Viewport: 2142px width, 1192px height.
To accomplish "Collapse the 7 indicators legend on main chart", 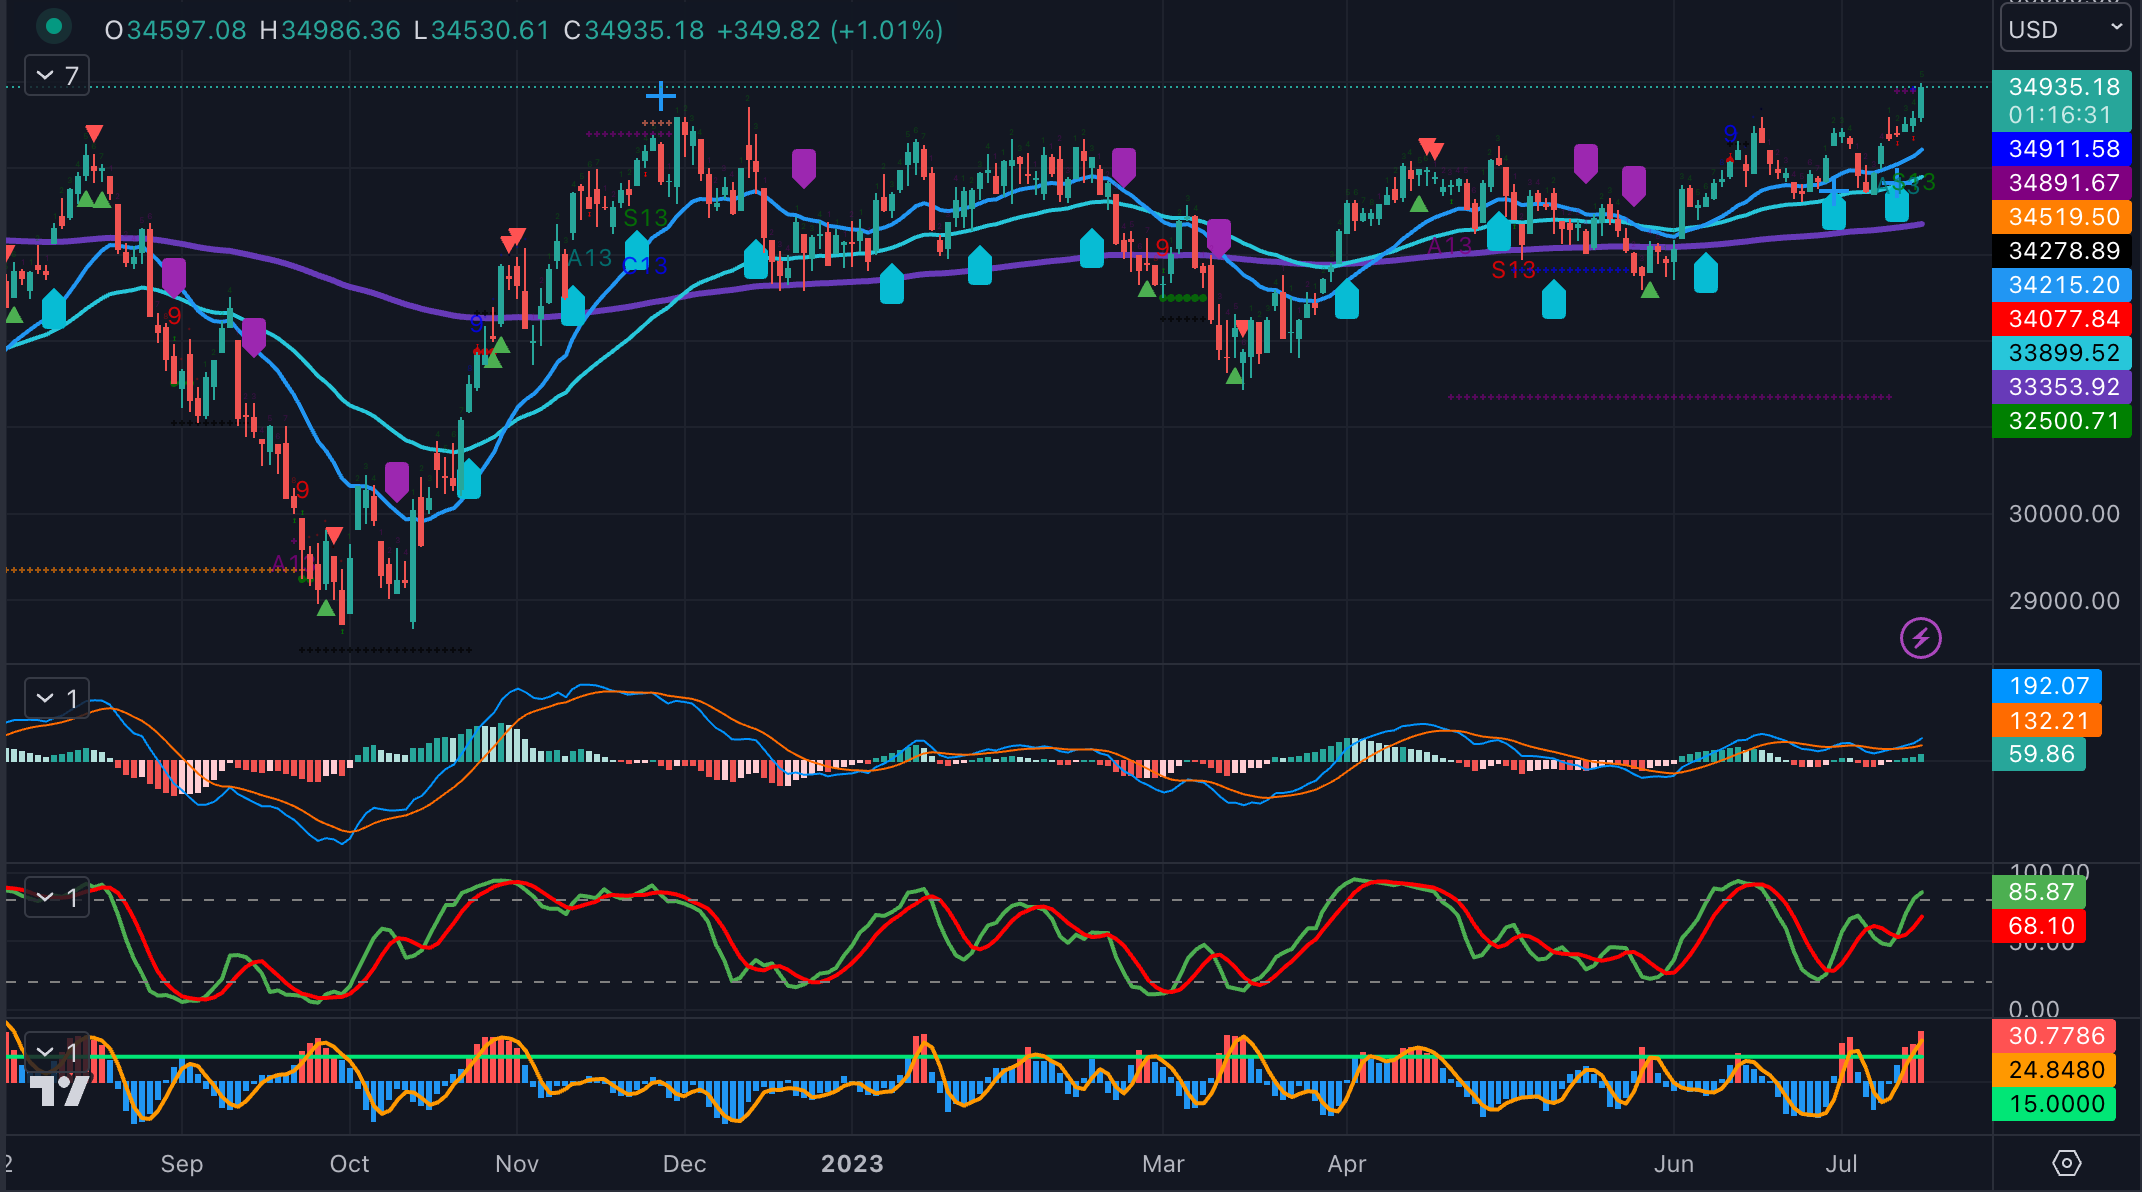I will tap(45, 76).
